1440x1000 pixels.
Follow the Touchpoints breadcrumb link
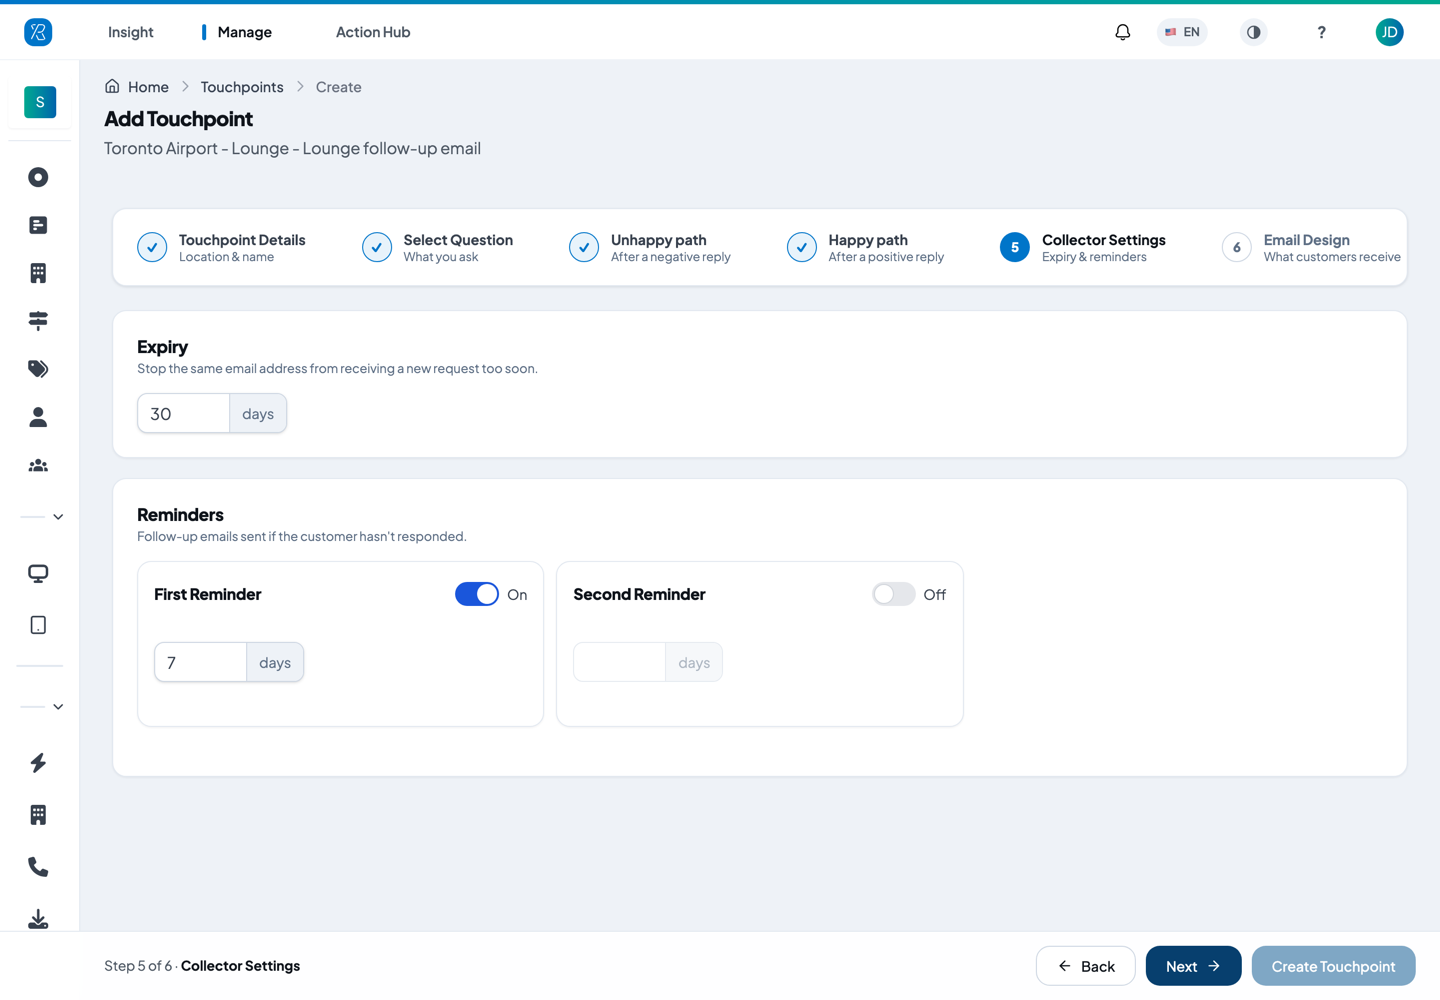242,87
